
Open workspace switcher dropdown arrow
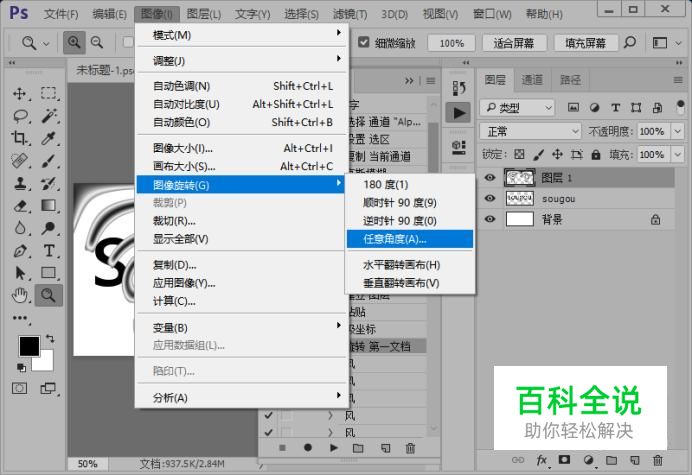point(678,43)
